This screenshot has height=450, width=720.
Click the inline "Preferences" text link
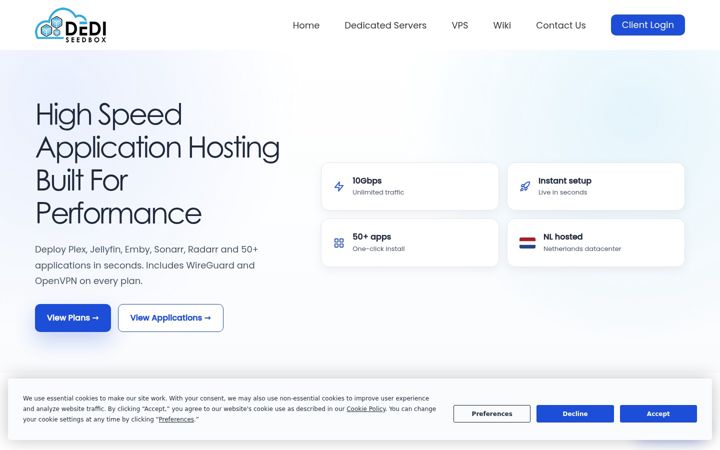pos(176,419)
